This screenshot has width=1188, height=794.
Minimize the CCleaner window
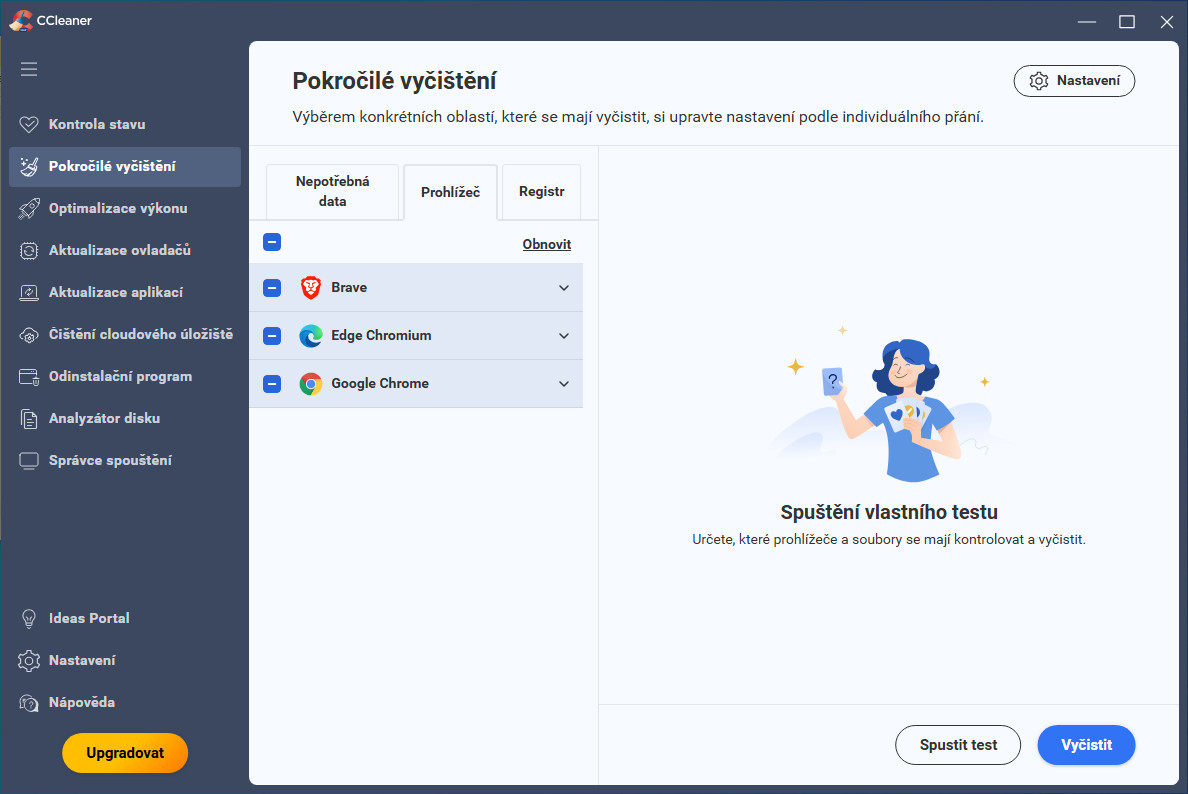1087,22
